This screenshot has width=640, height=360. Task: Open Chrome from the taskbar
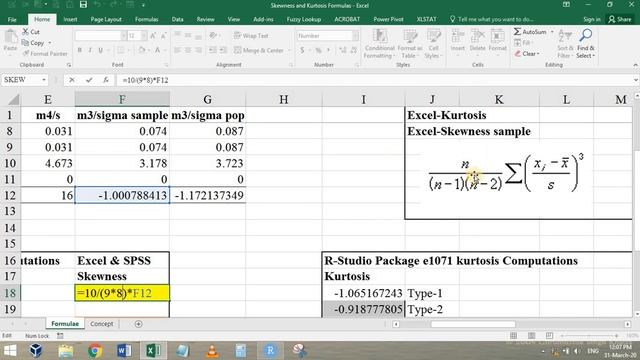click(95, 351)
